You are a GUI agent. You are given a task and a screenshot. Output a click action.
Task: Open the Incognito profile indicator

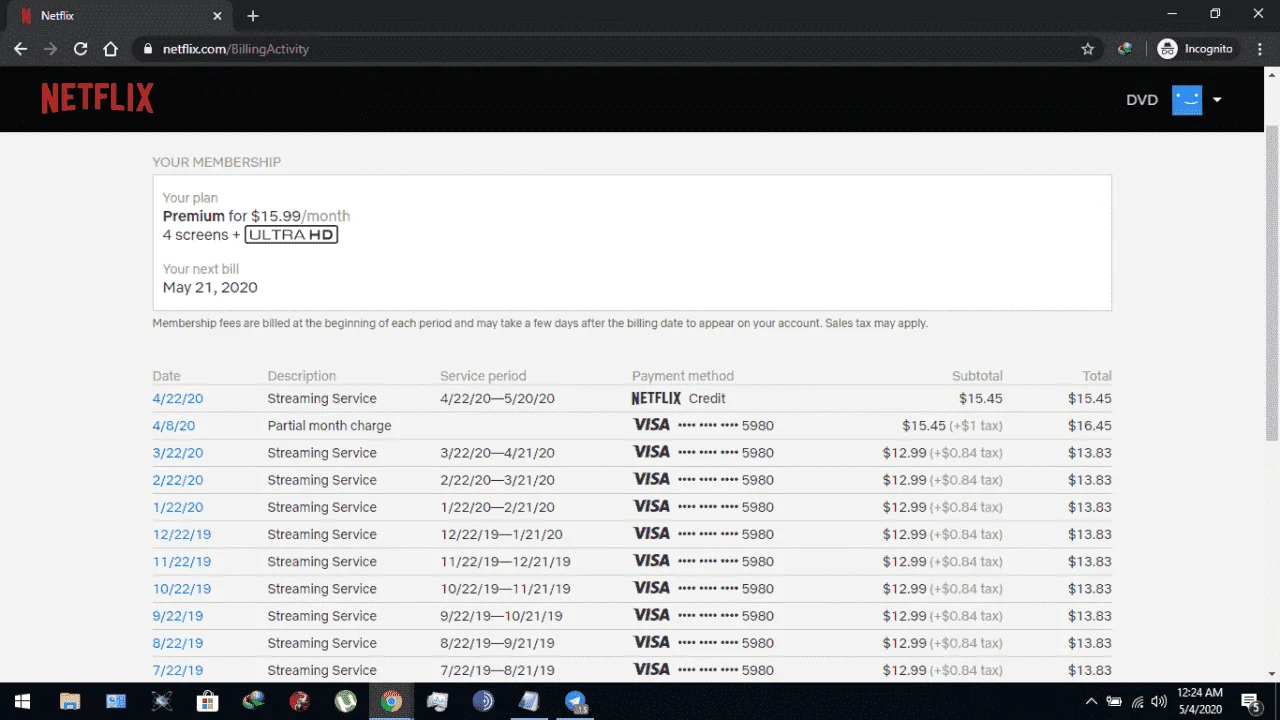1197,49
